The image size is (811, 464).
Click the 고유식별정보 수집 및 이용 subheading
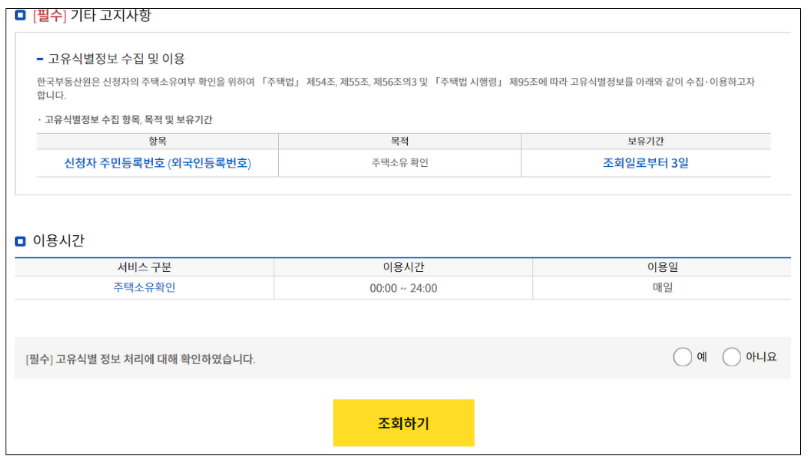pyautogui.click(x=116, y=58)
